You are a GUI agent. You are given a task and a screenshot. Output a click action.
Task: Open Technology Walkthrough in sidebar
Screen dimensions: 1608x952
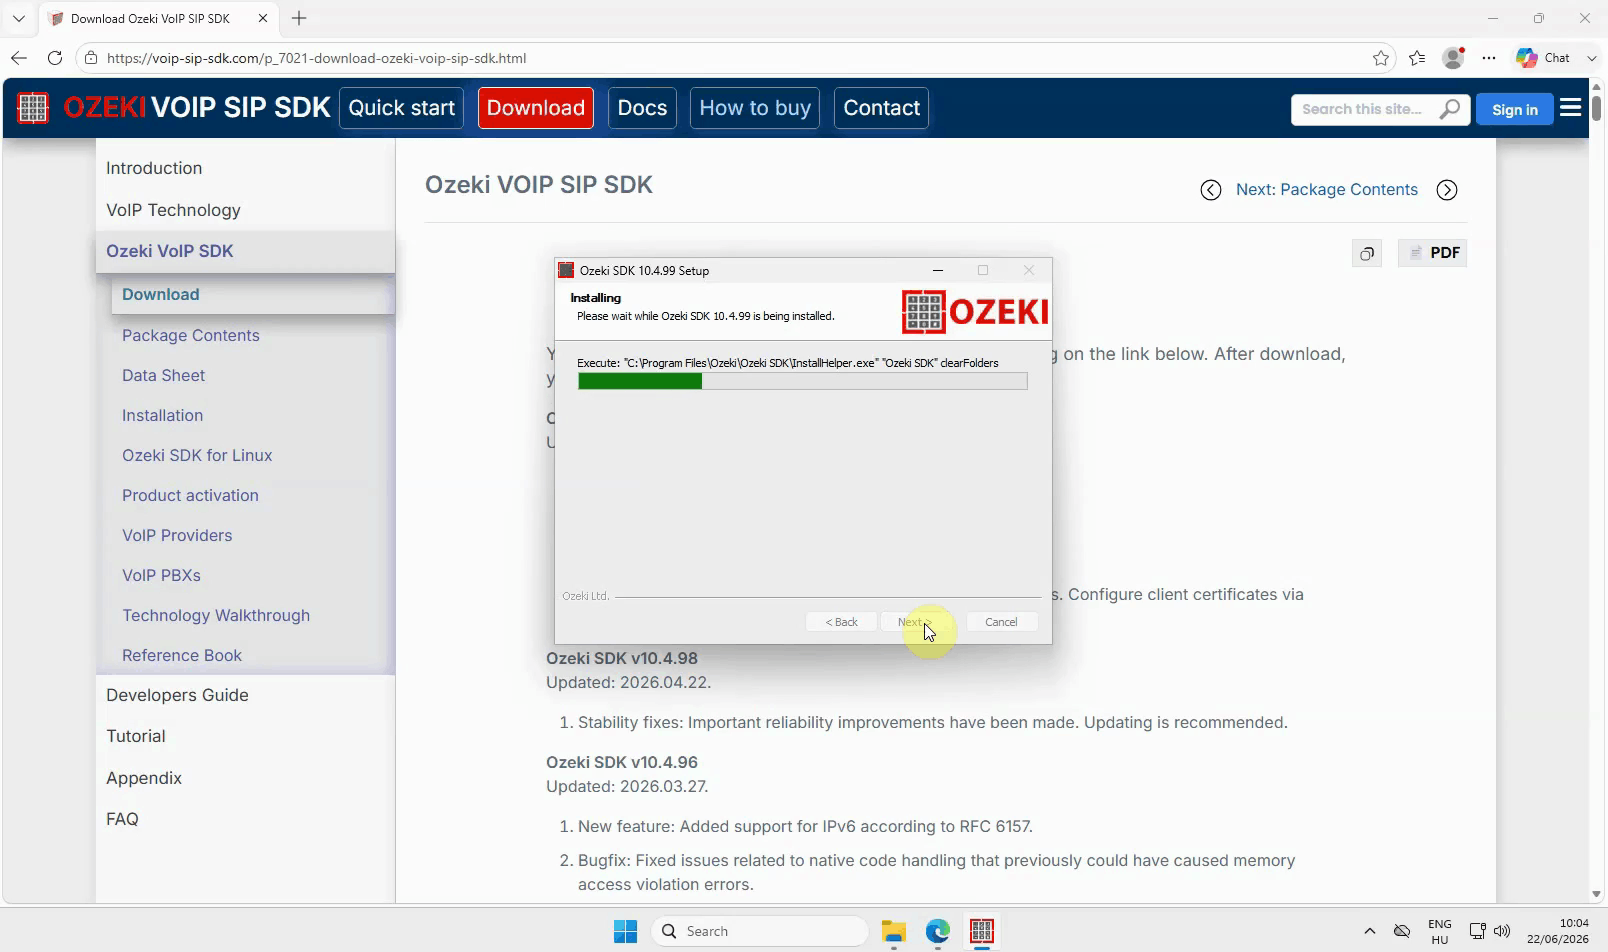click(x=216, y=615)
